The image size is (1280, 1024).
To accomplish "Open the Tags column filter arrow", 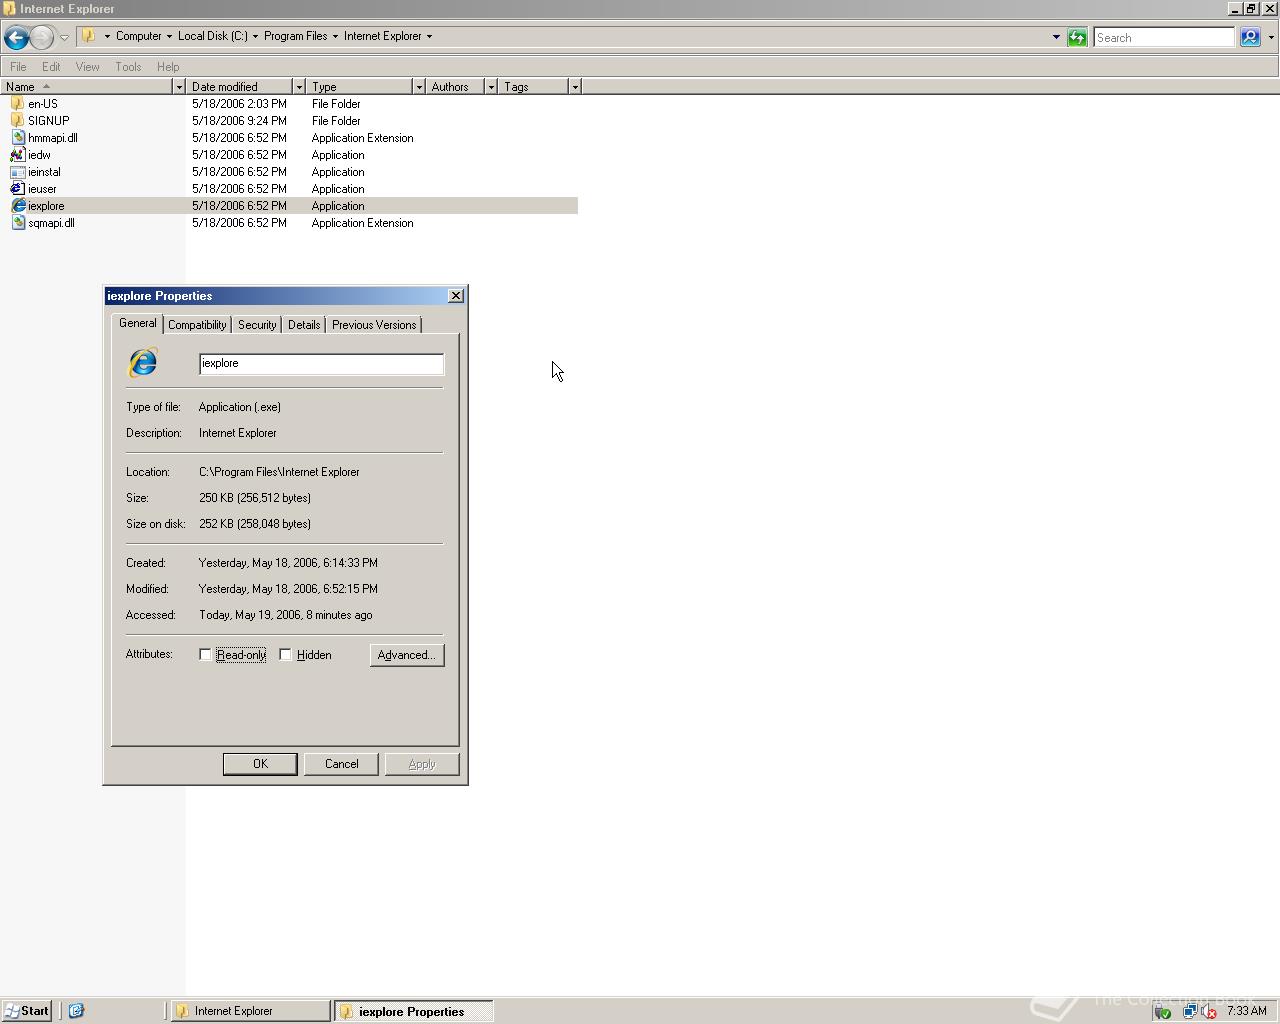I will 575,87.
